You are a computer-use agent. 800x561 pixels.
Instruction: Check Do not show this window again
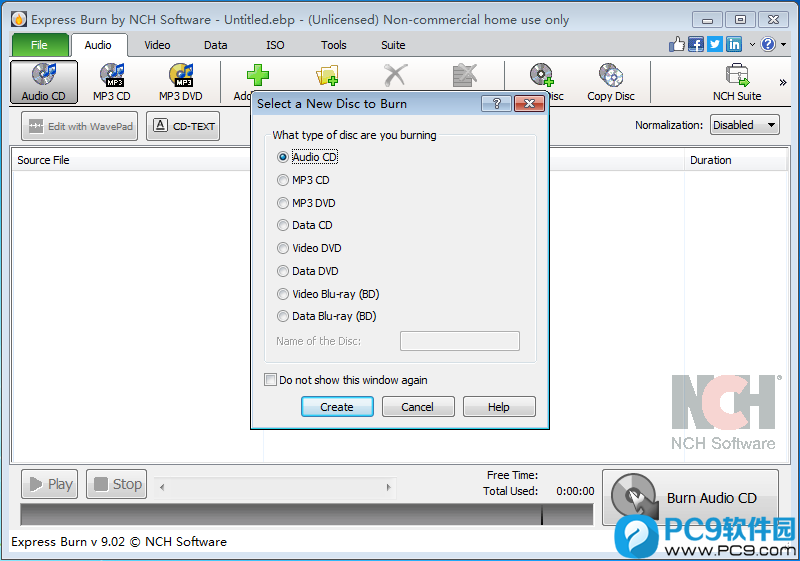pyautogui.click(x=270, y=379)
